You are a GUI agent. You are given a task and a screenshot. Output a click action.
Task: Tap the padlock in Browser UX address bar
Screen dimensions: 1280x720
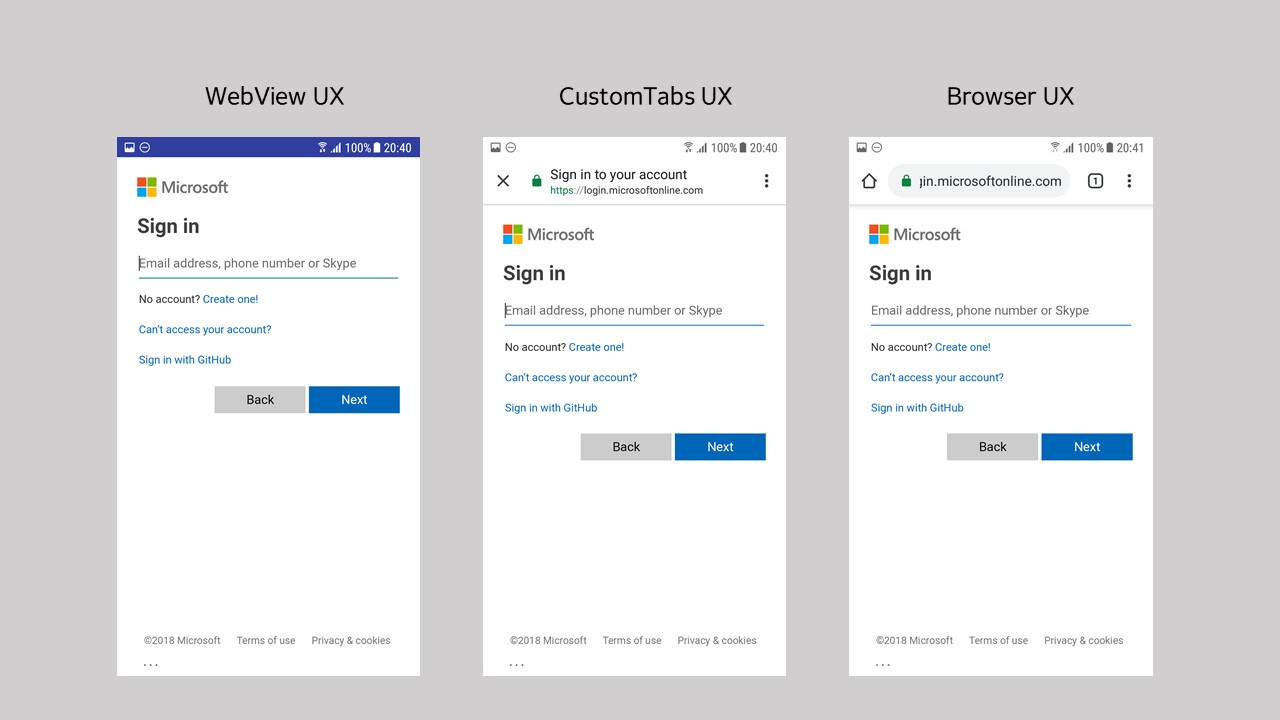tap(907, 181)
